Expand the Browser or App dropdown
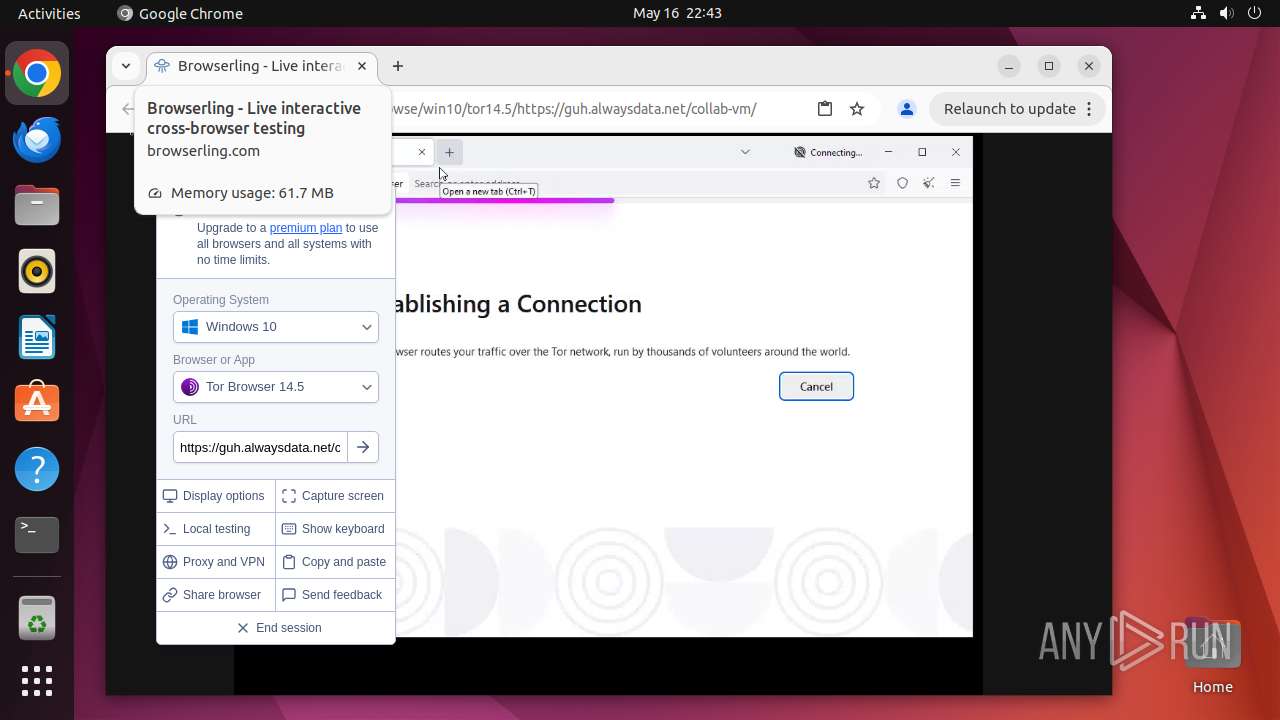The height and width of the screenshot is (720, 1280). [276, 387]
